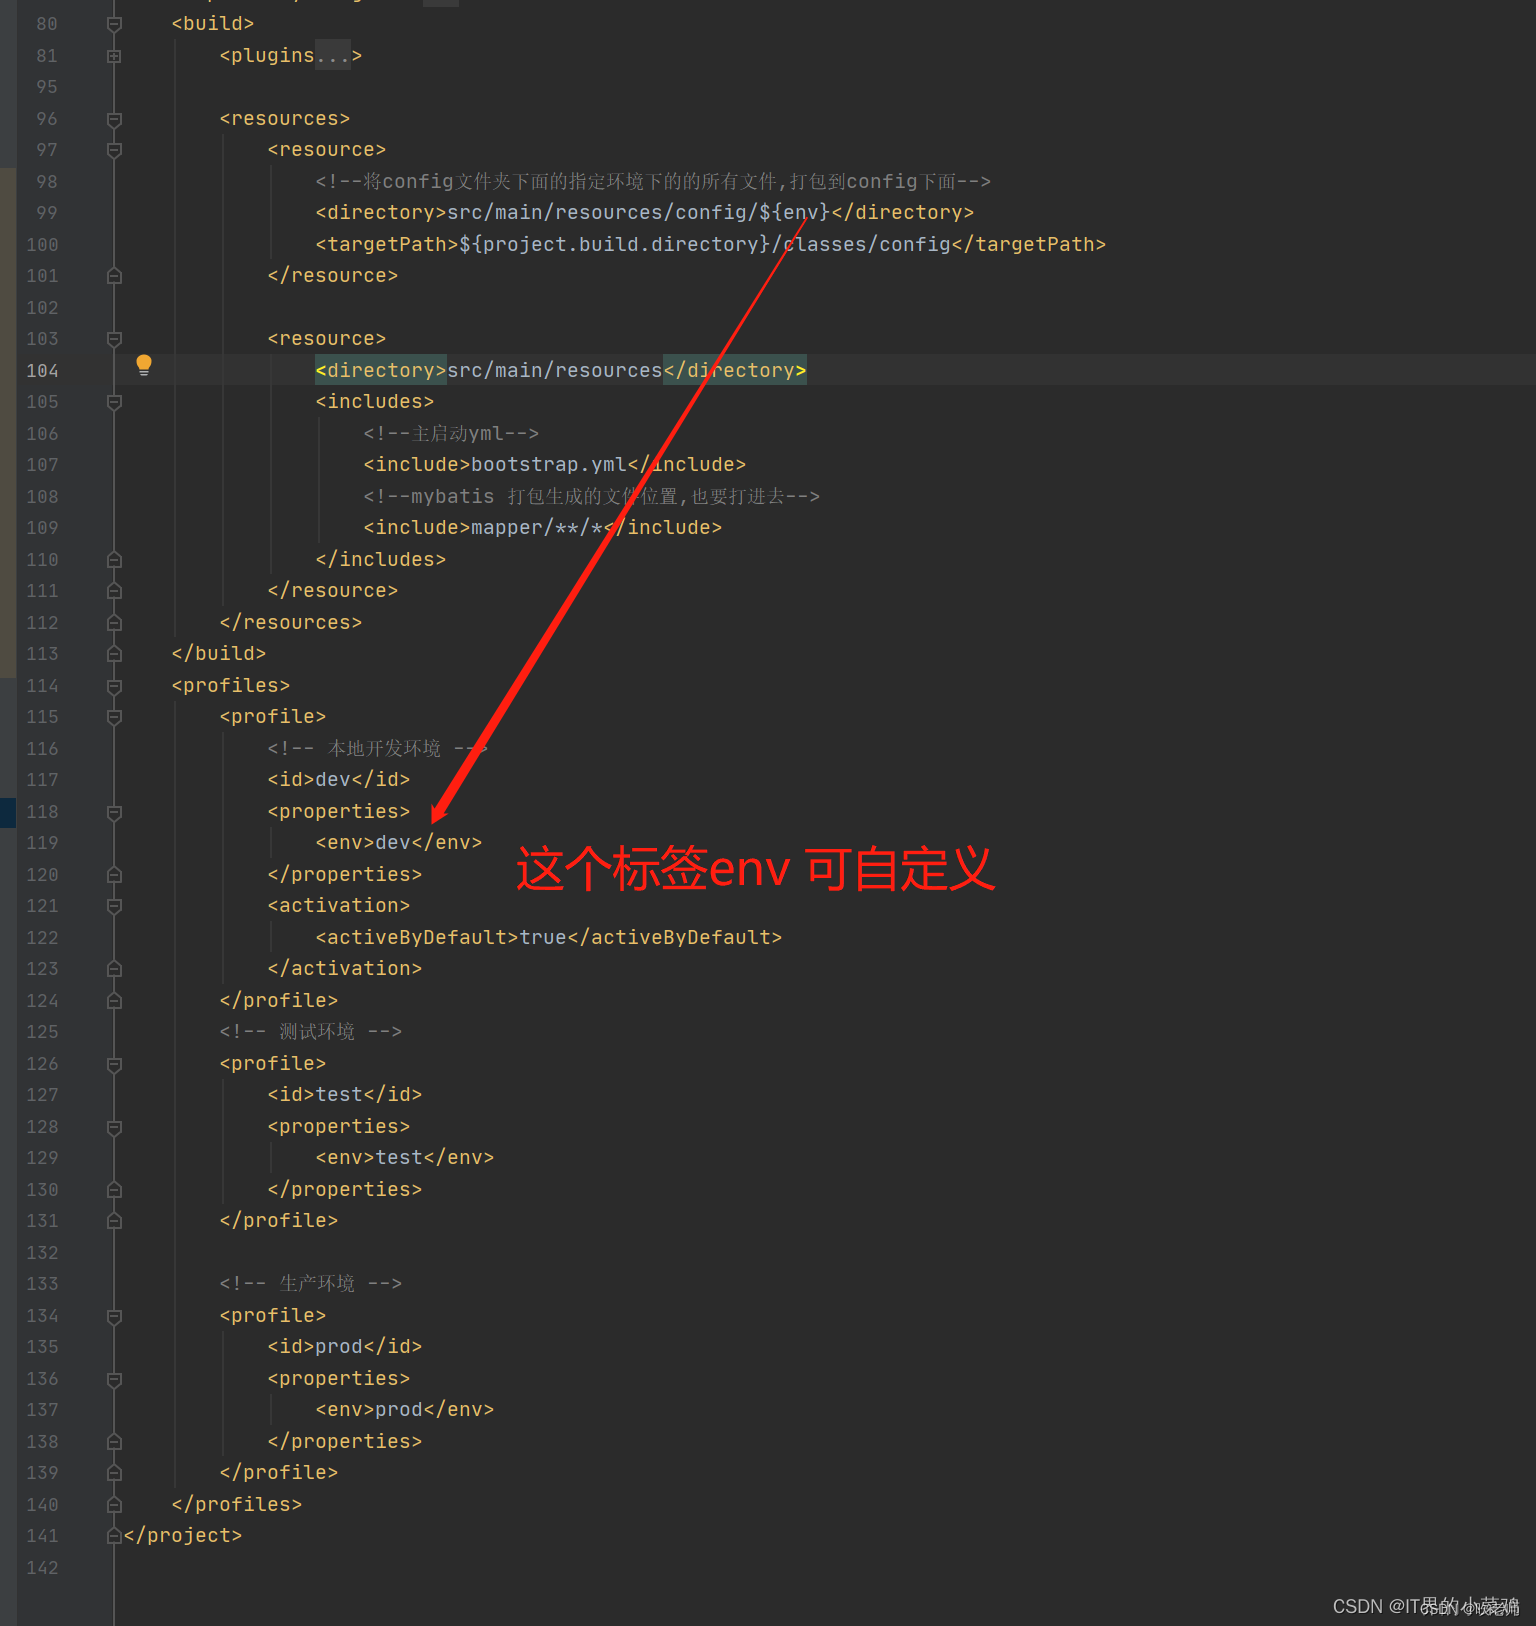The width and height of the screenshot is (1536, 1626).
Task: Click the config folder comment on line 98
Action: (x=653, y=182)
